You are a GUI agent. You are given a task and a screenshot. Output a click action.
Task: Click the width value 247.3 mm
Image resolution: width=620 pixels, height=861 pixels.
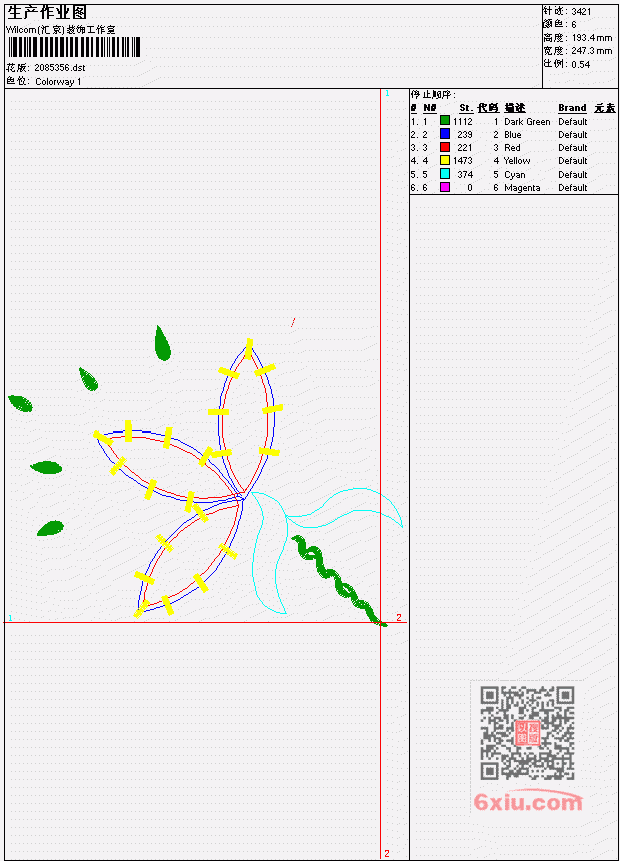click(592, 51)
